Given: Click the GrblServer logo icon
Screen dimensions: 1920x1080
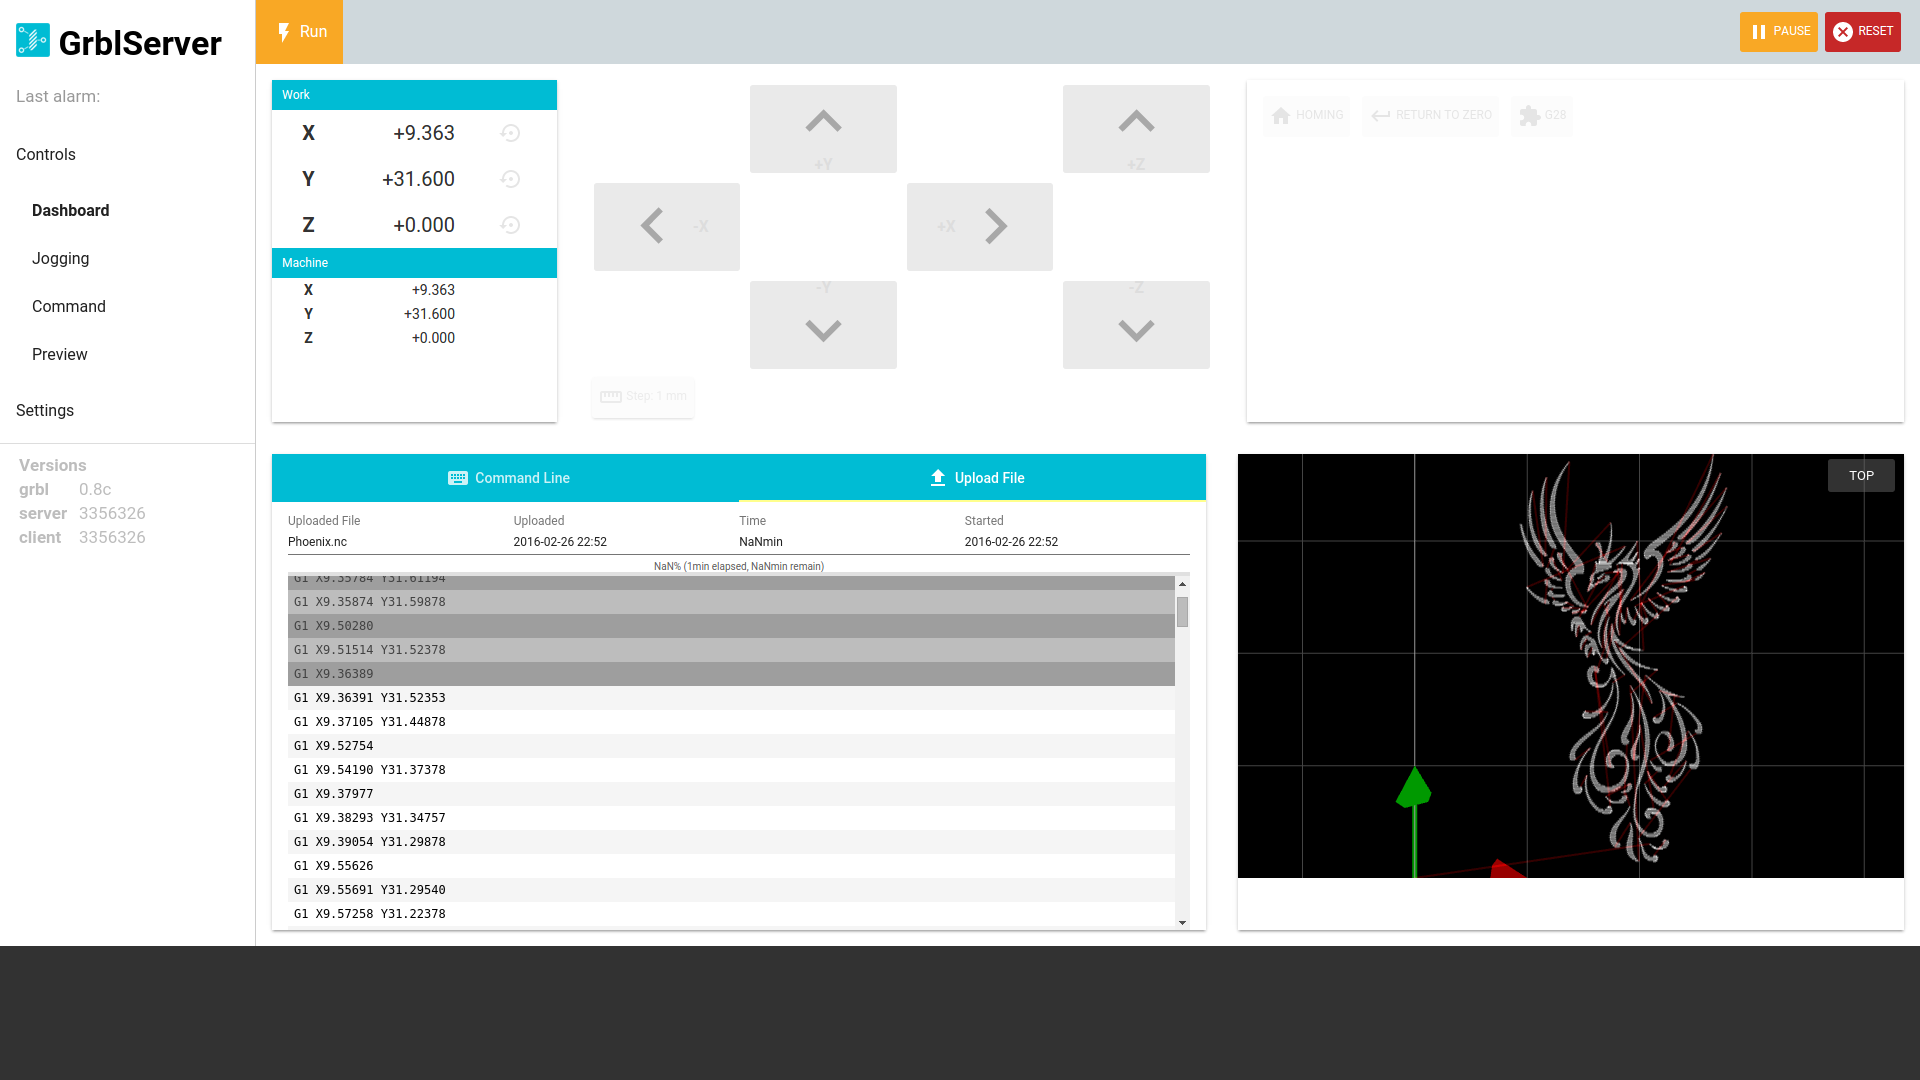Looking at the screenshot, I should (x=33, y=41).
